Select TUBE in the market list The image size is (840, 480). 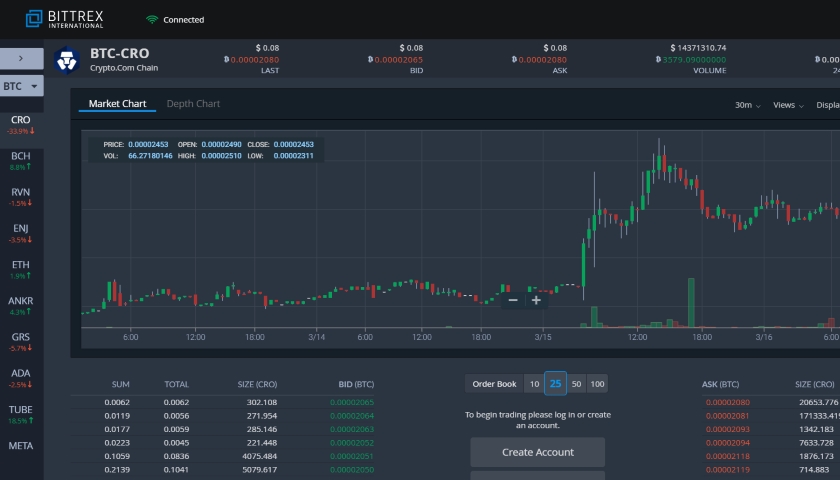coord(21,414)
